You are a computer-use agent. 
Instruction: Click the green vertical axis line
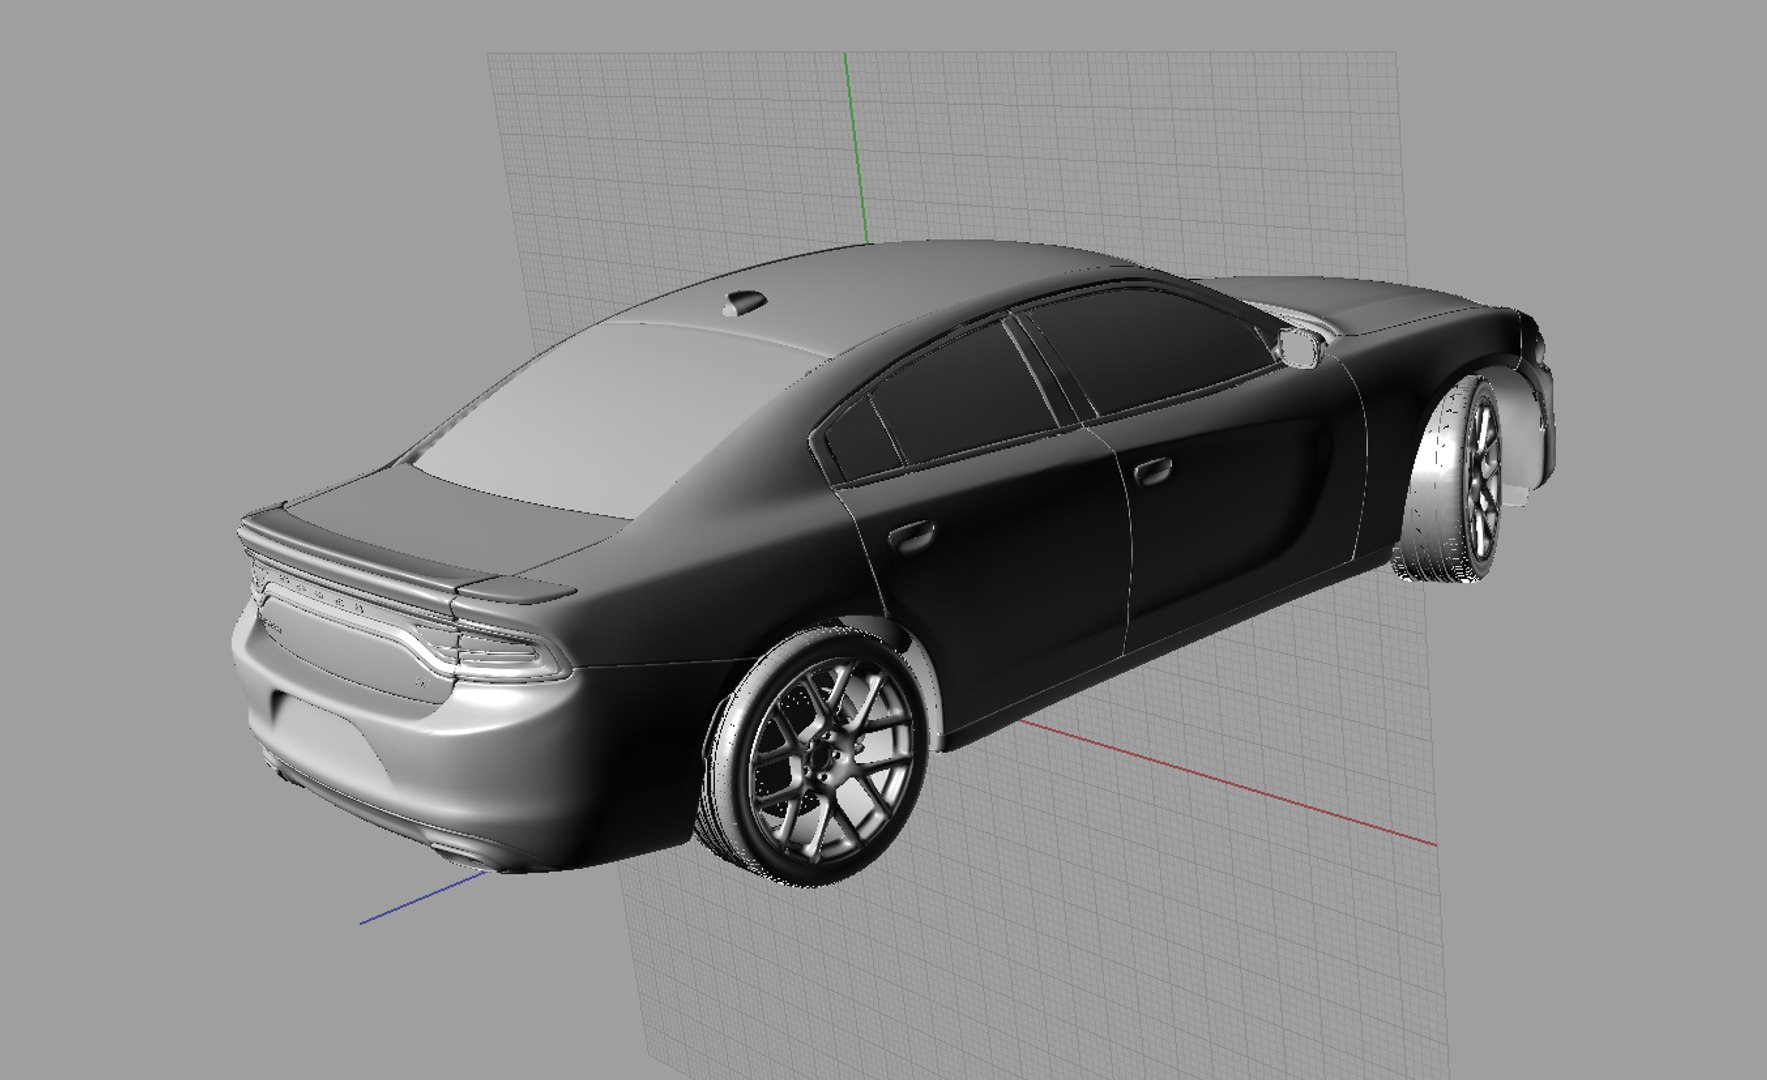(856, 150)
